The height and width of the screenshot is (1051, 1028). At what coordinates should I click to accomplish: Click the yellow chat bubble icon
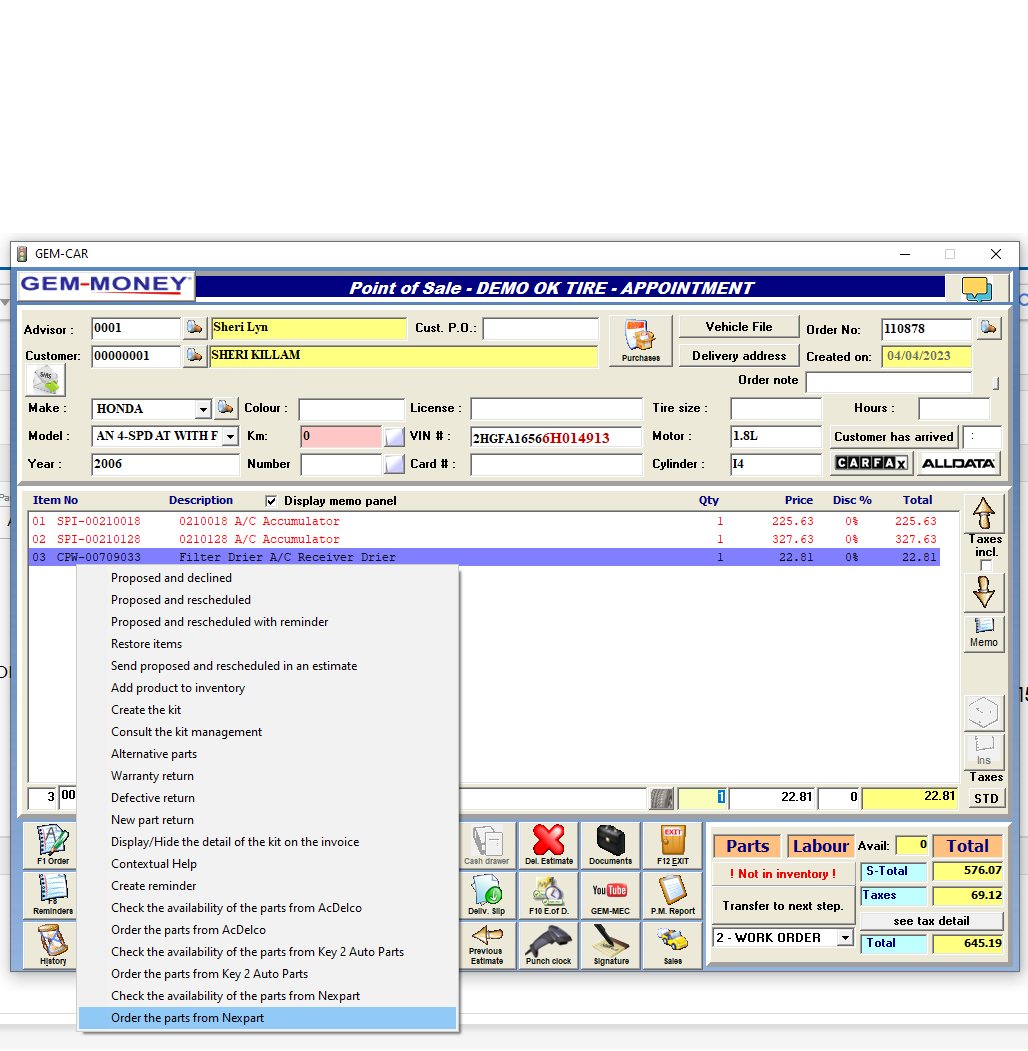click(976, 289)
